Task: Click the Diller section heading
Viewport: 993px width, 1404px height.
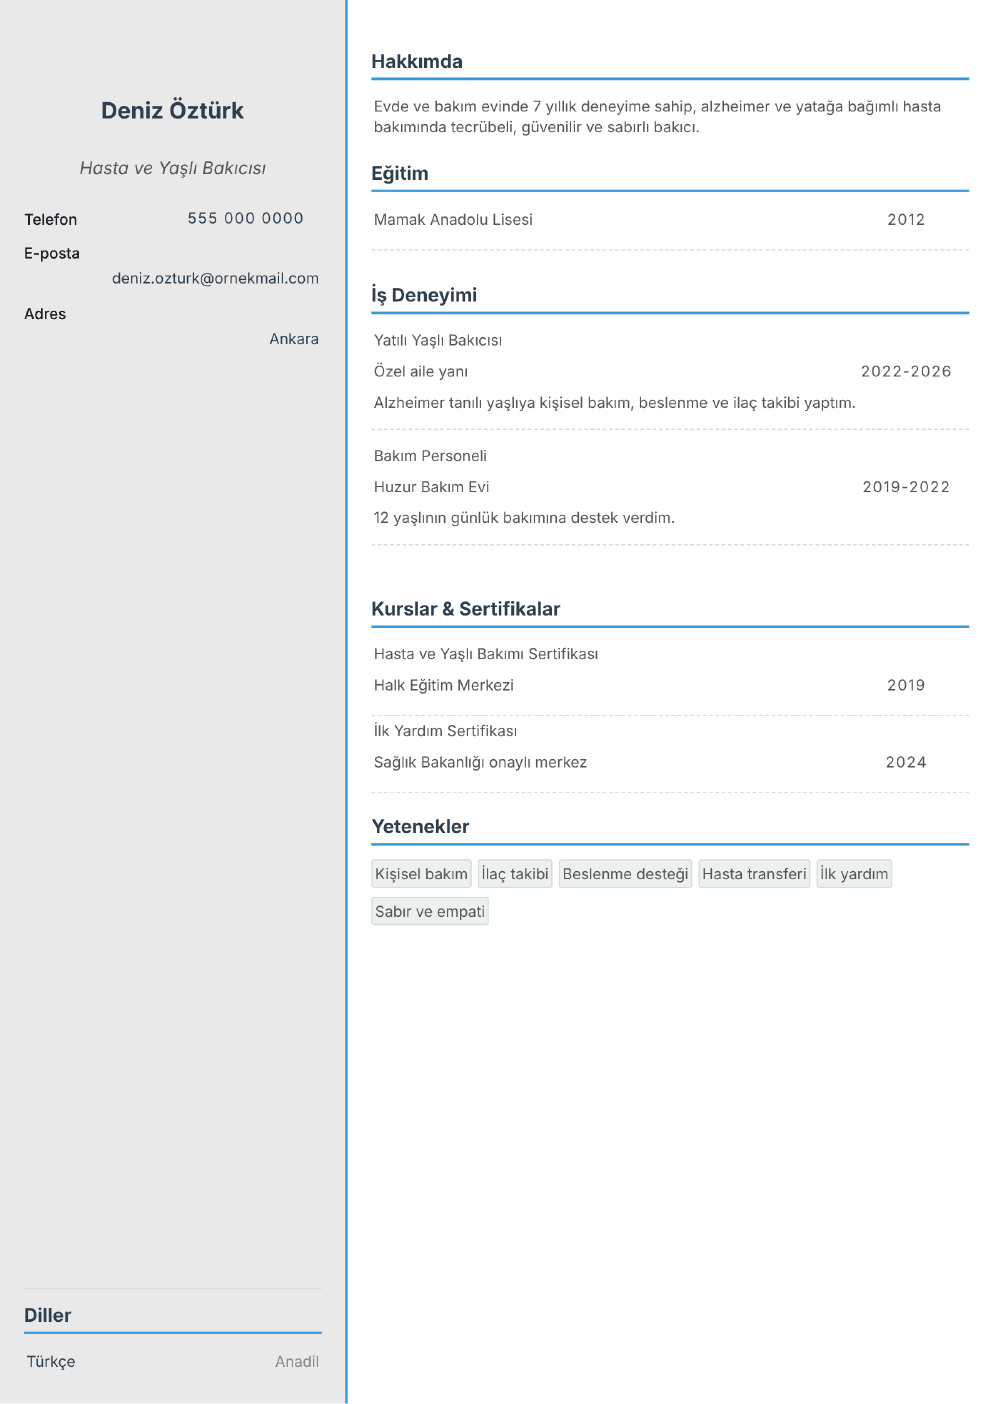Action: click(x=48, y=1315)
